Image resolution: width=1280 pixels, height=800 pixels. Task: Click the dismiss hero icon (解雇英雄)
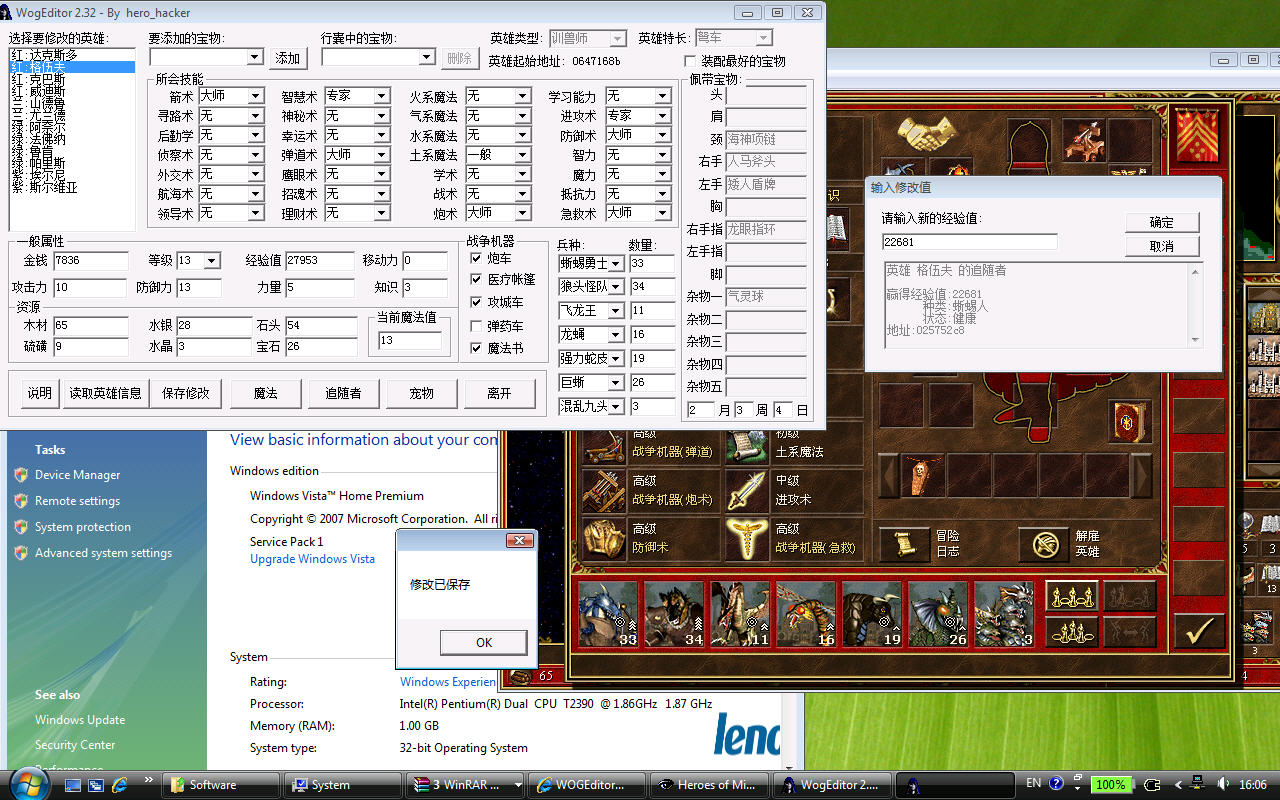click(1044, 544)
